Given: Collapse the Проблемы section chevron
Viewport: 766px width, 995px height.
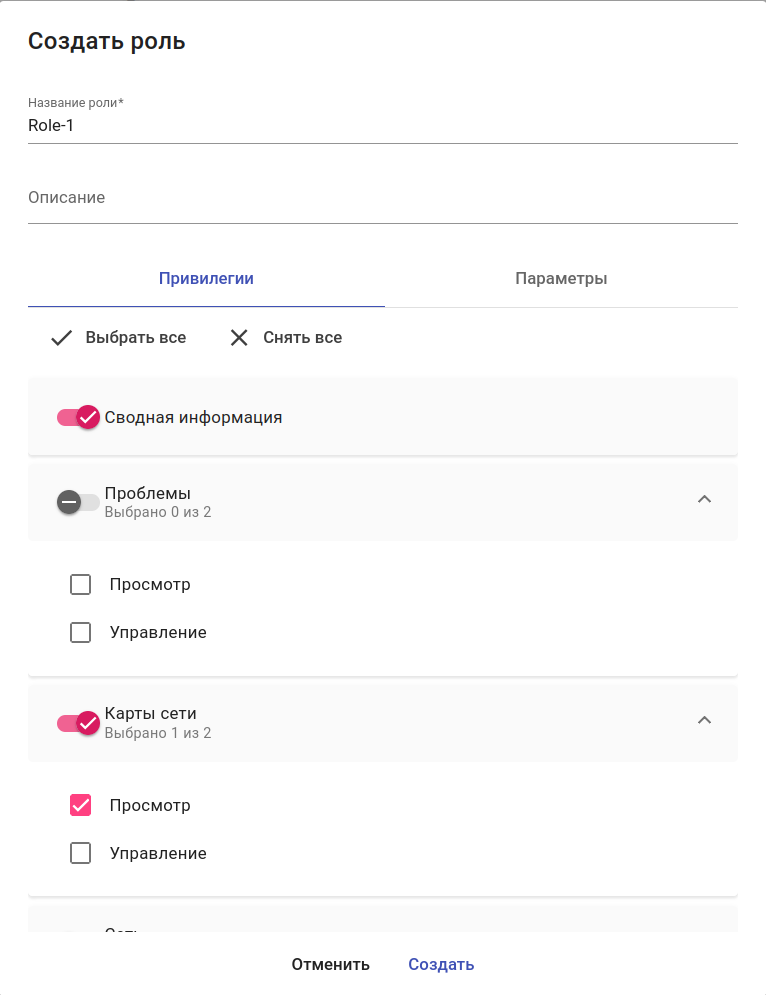Looking at the screenshot, I should coord(704,499).
